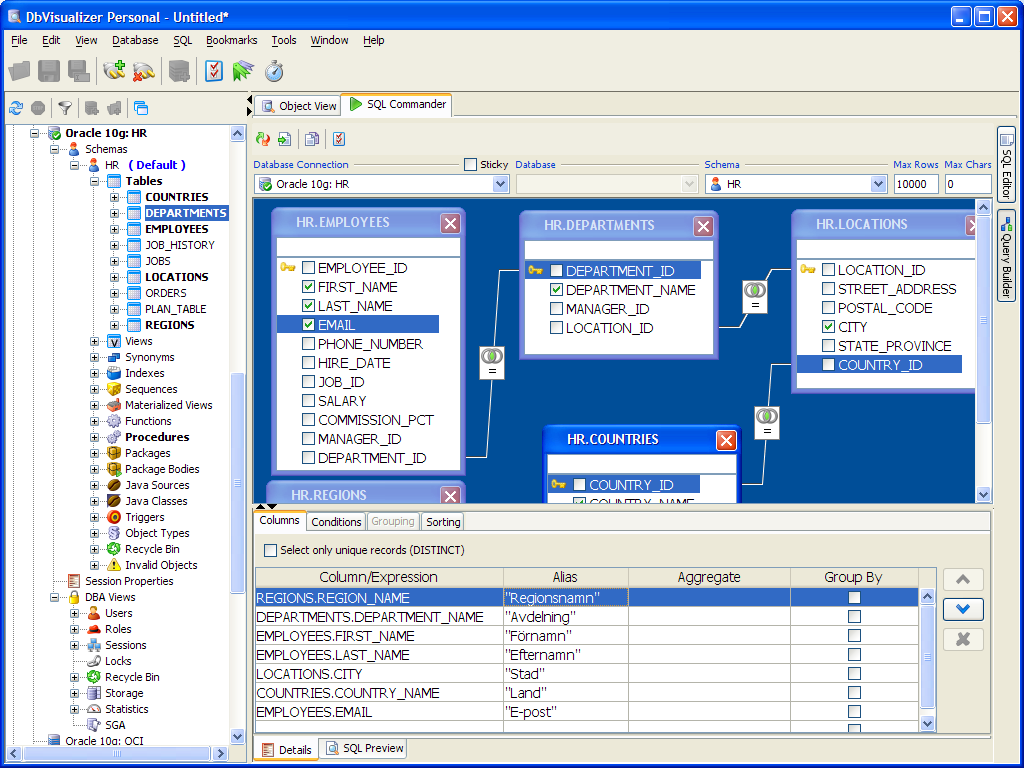This screenshot has width=1024, height=768.
Task: Check the SALARY column in HR.EMPLOYEES
Action: (x=309, y=401)
